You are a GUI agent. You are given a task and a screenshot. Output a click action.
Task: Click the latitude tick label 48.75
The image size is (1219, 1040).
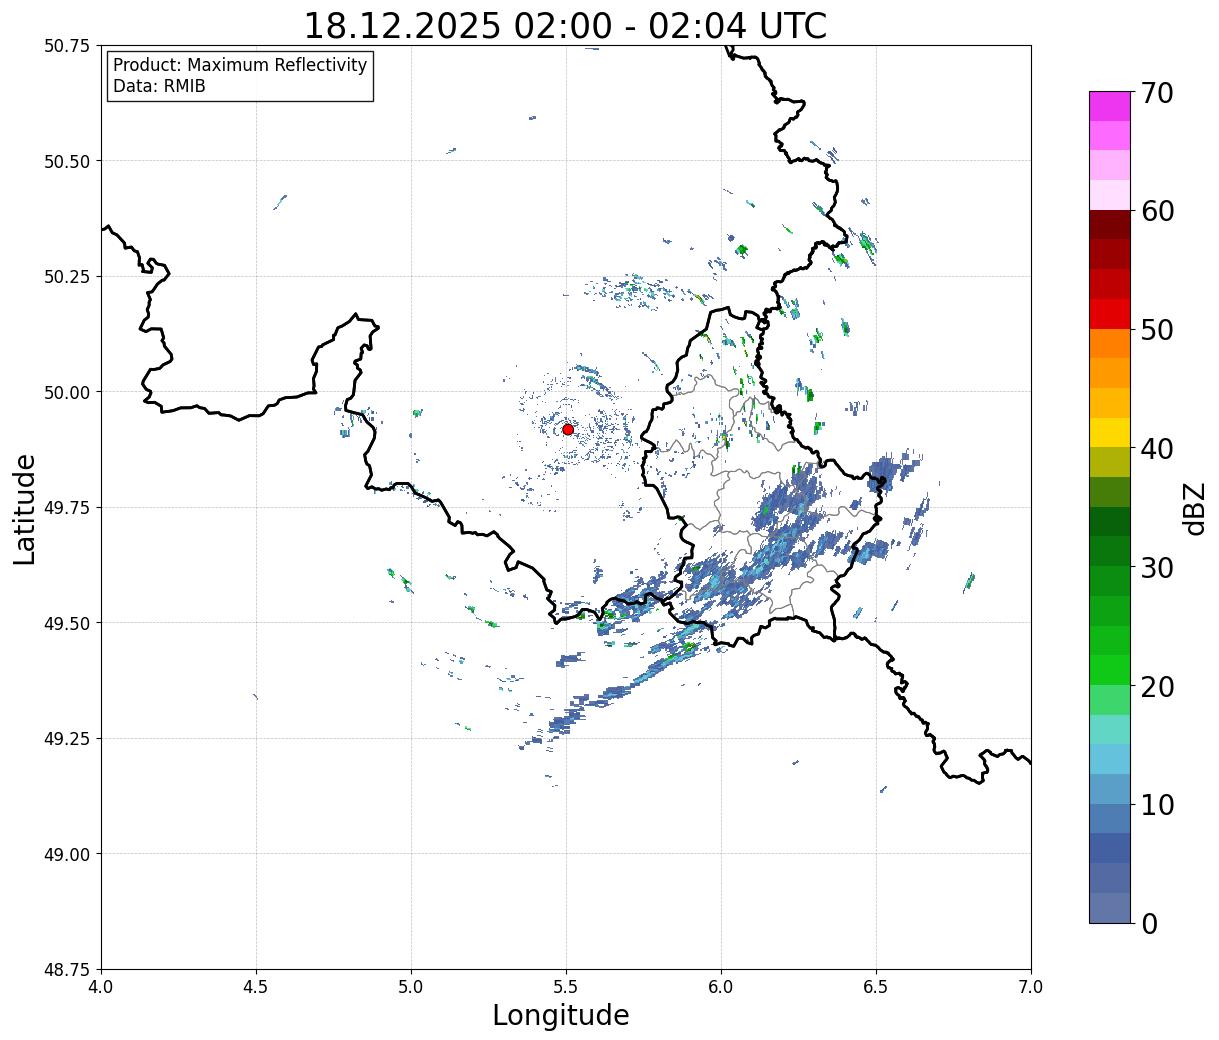66,970
